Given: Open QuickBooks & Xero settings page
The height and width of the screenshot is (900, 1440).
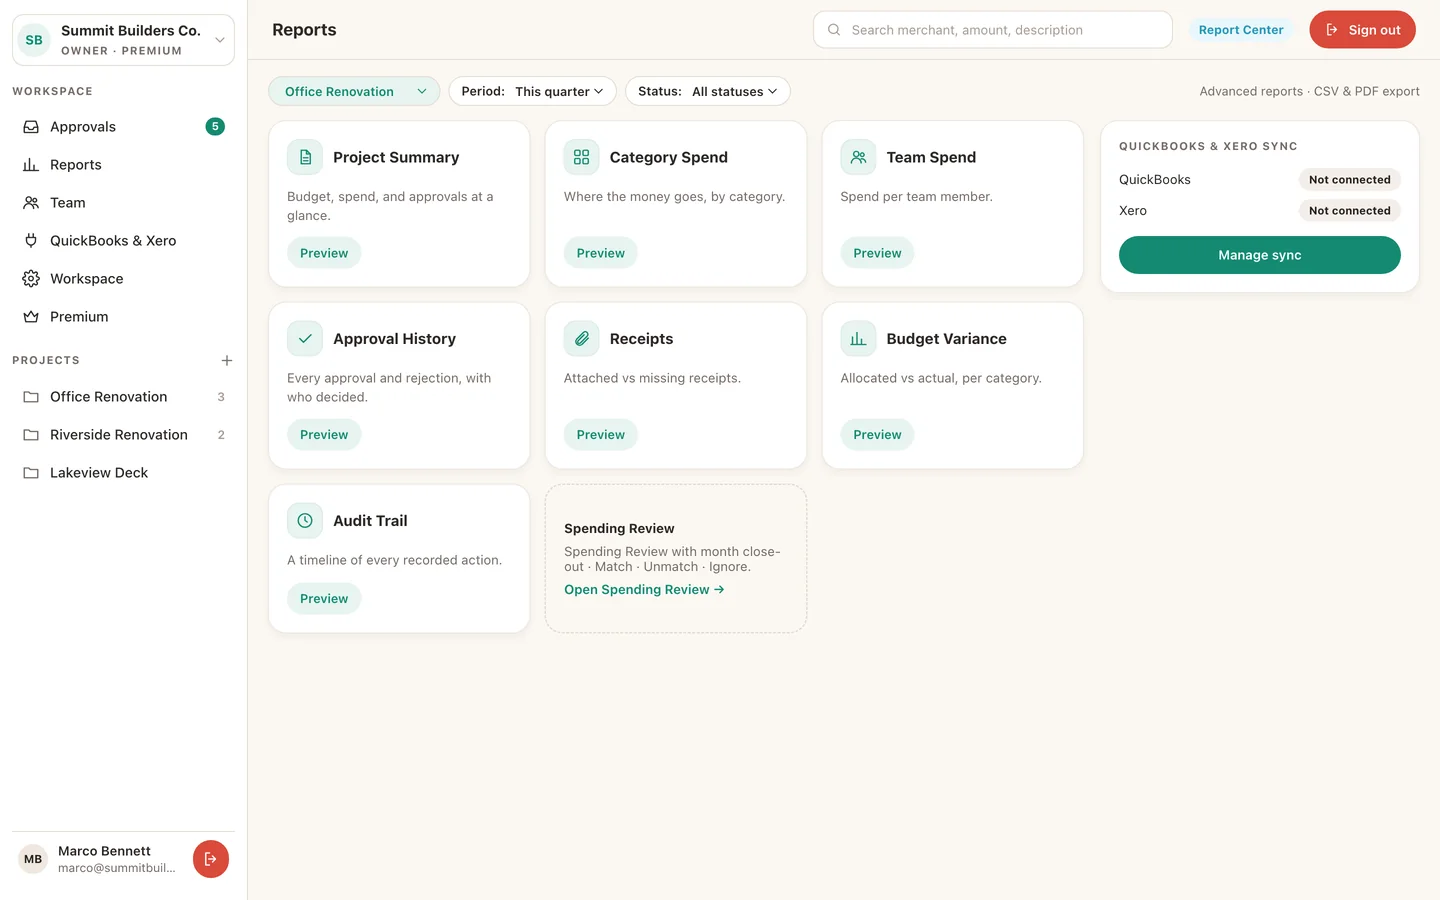Looking at the screenshot, I should (123, 241).
